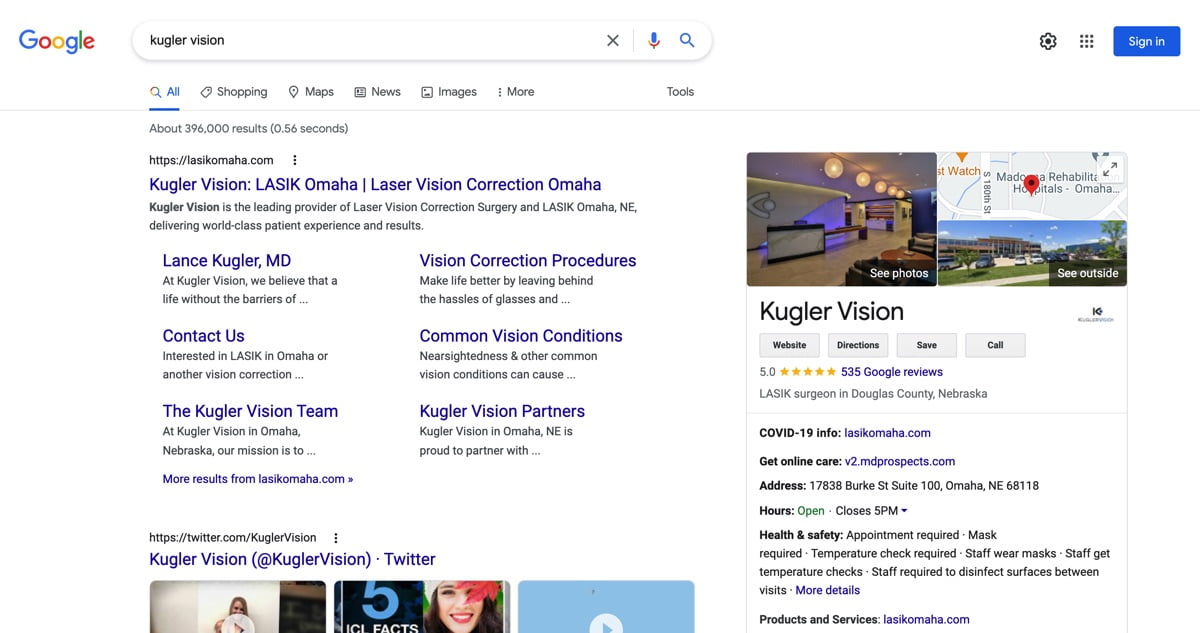Click More details under Health & safety

[x=828, y=590]
